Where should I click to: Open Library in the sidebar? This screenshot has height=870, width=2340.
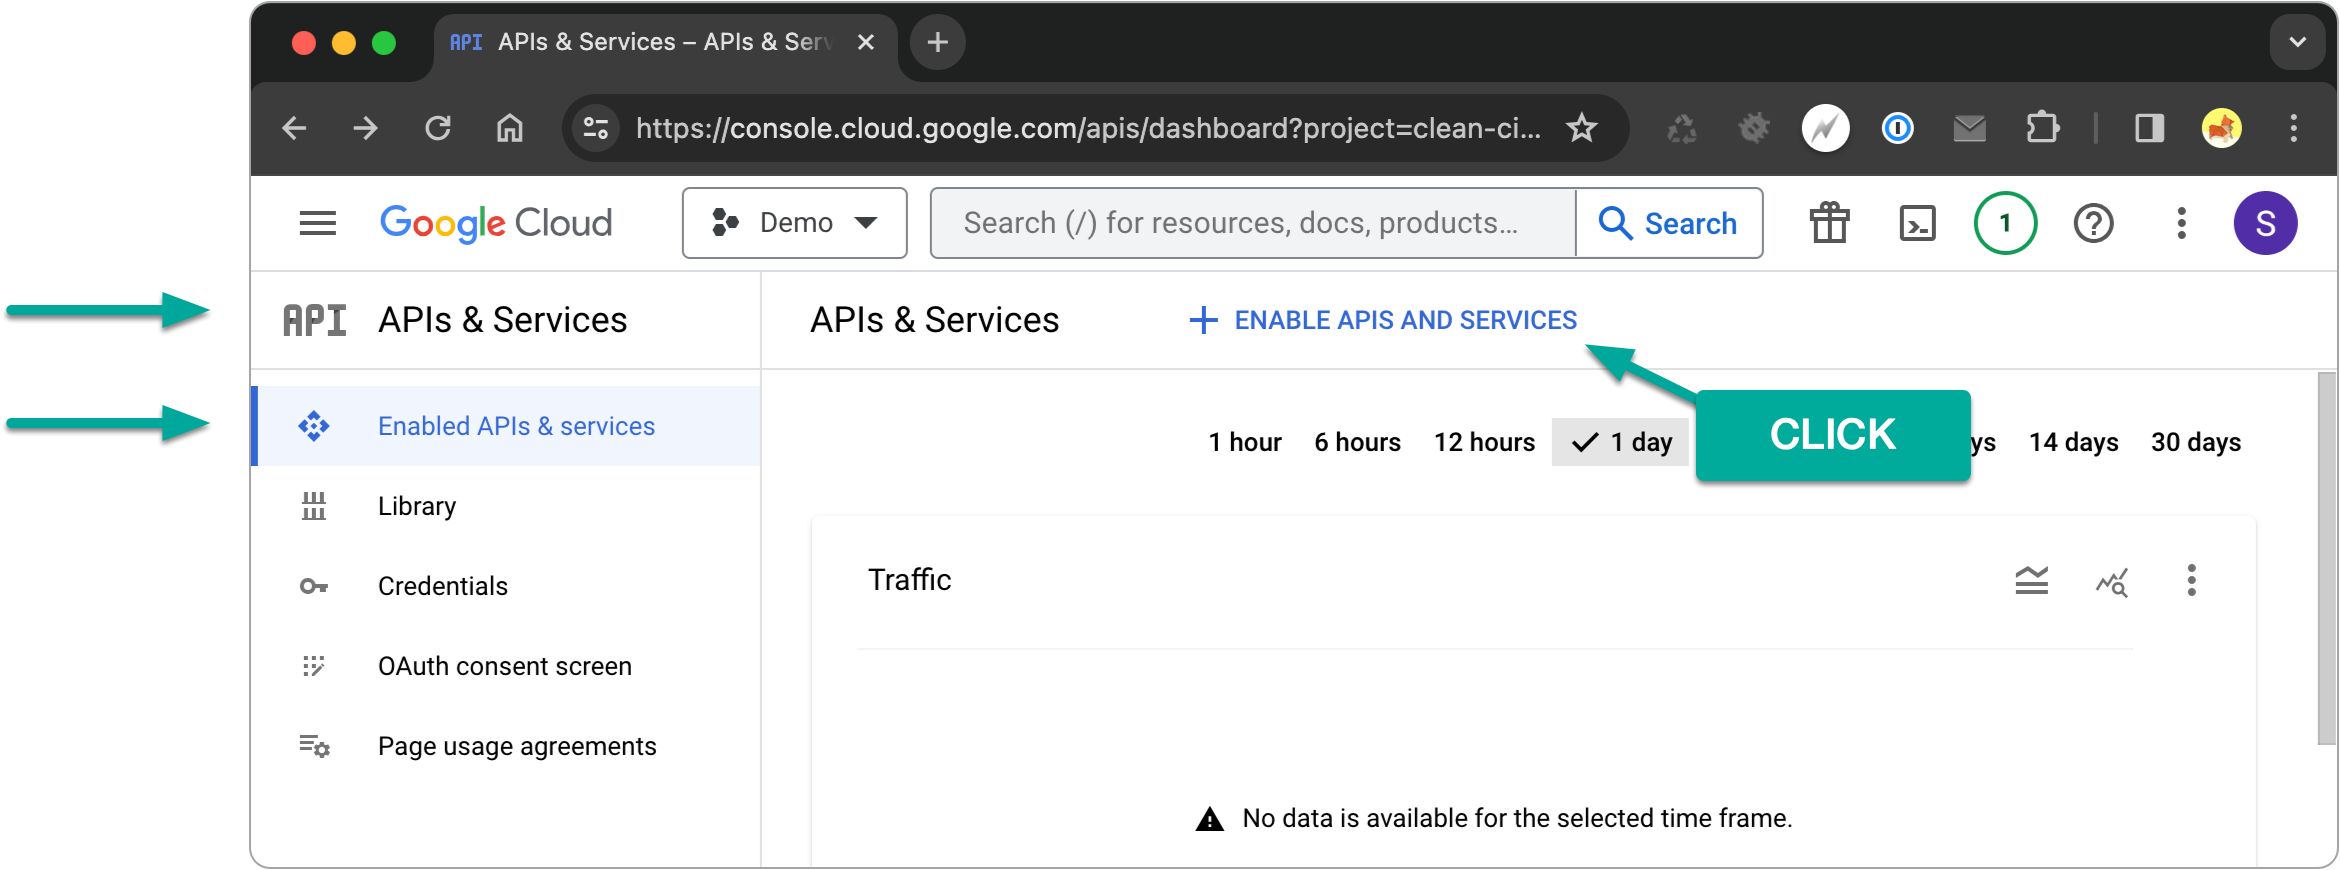coord(508,506)
